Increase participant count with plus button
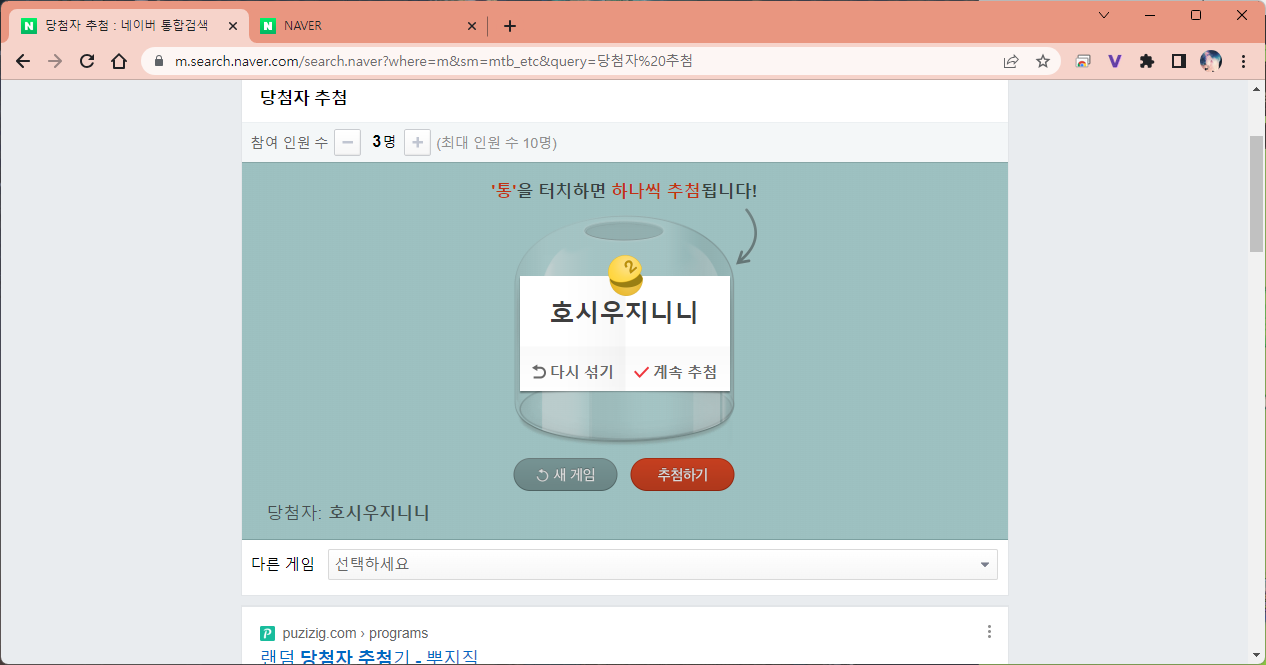 [417, 142]
